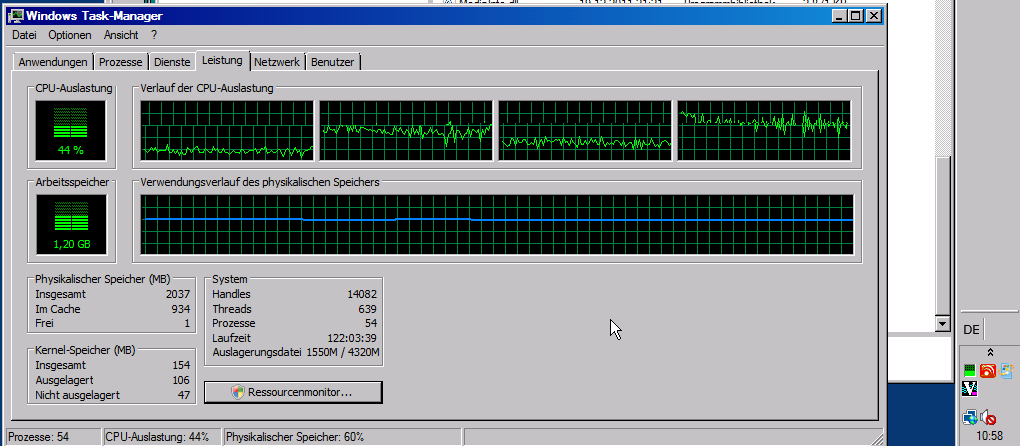The width and height of the screenshot is (1020, 446).
Task: Click the System Prozesse value 54
Action: point(370,323)
